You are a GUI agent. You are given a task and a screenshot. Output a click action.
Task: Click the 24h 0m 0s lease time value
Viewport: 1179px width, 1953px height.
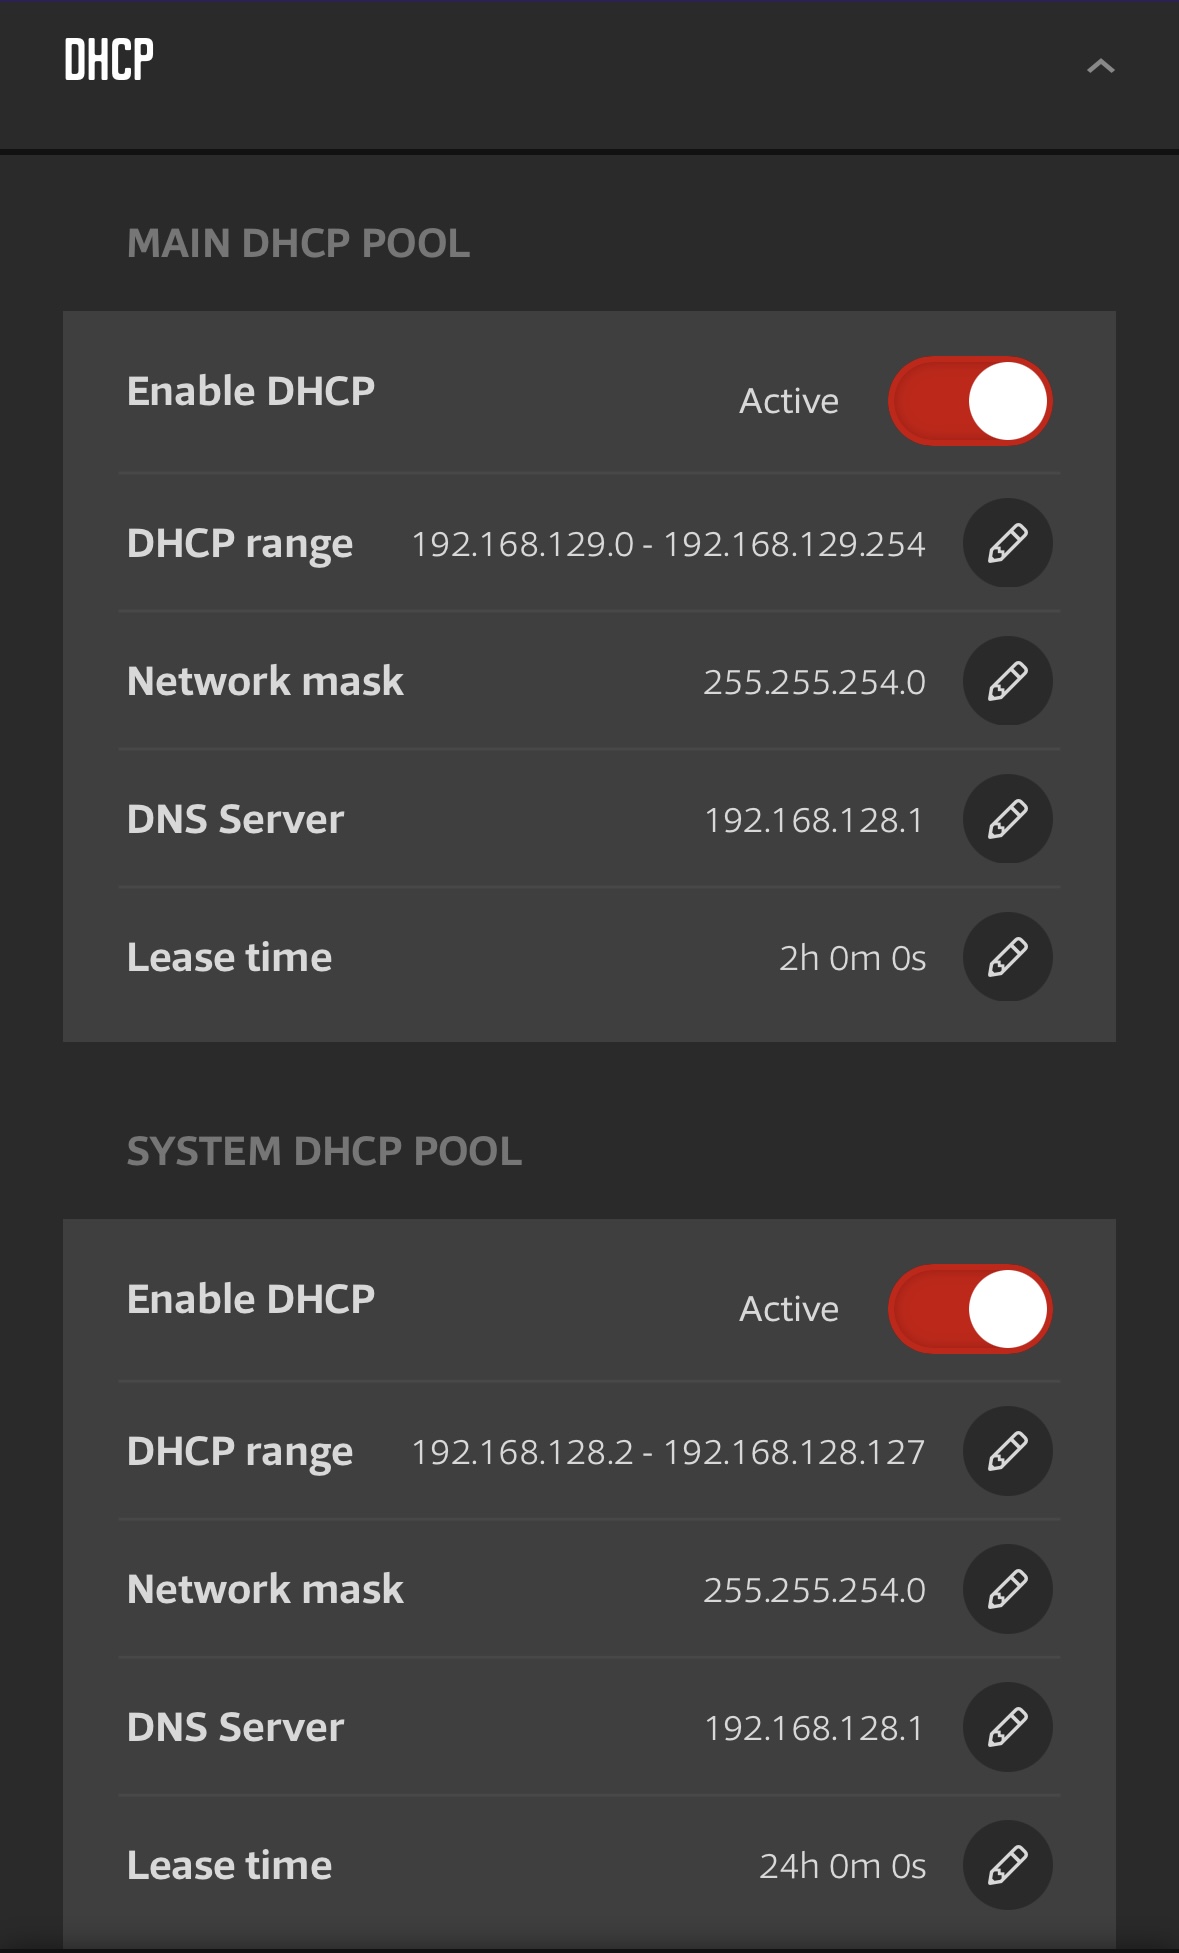(842, 1866)
